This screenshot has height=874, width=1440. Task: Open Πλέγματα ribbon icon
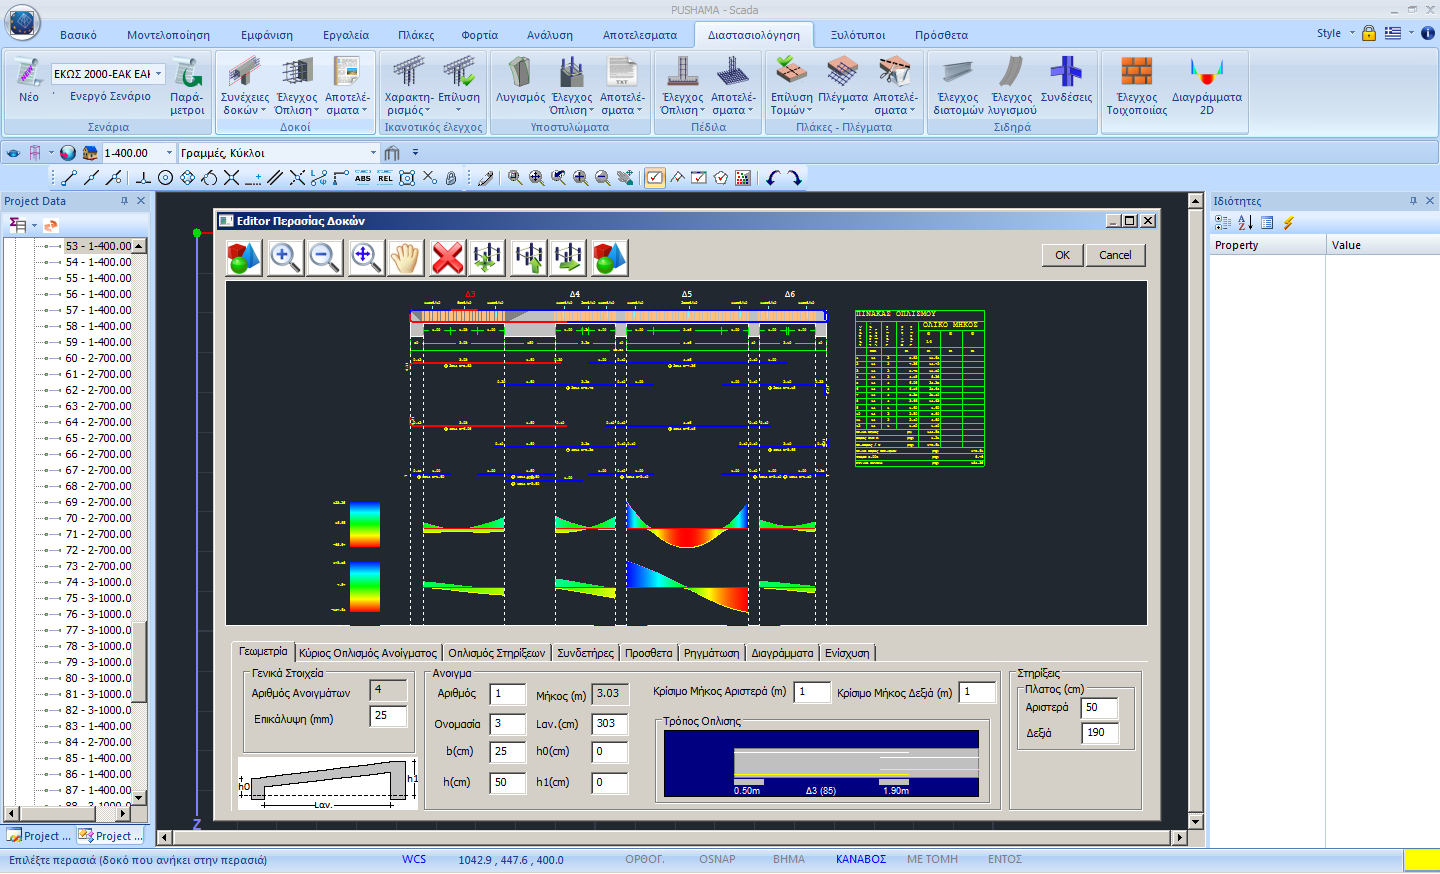pos(843,87)
